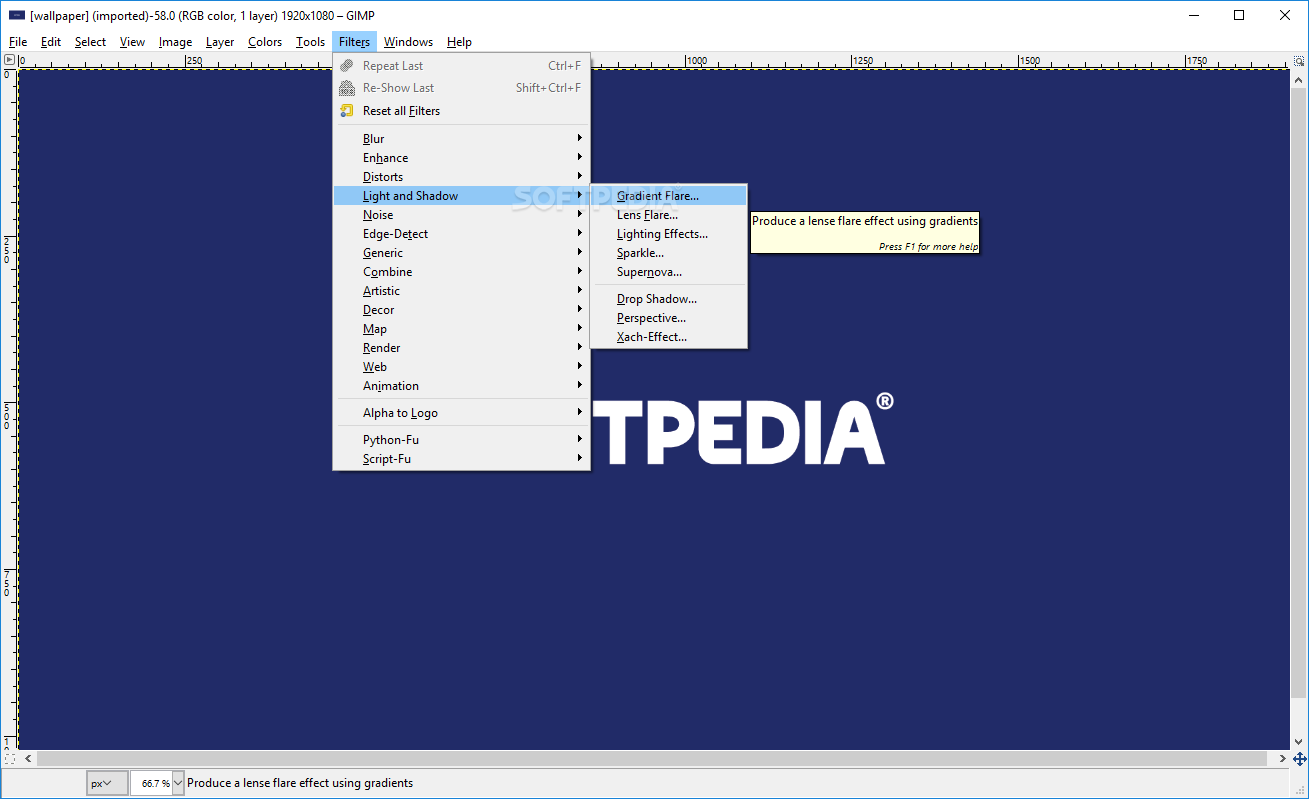Screen dimensions: 1309x799
Task: Expand the Artistic submenu
Action: pos(461,291)
